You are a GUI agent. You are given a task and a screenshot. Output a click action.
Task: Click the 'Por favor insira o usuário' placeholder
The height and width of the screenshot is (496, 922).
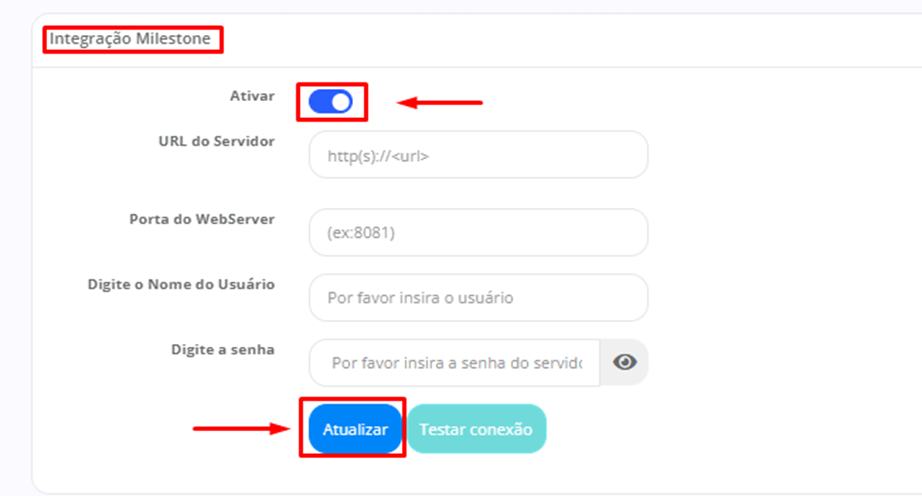420,298
